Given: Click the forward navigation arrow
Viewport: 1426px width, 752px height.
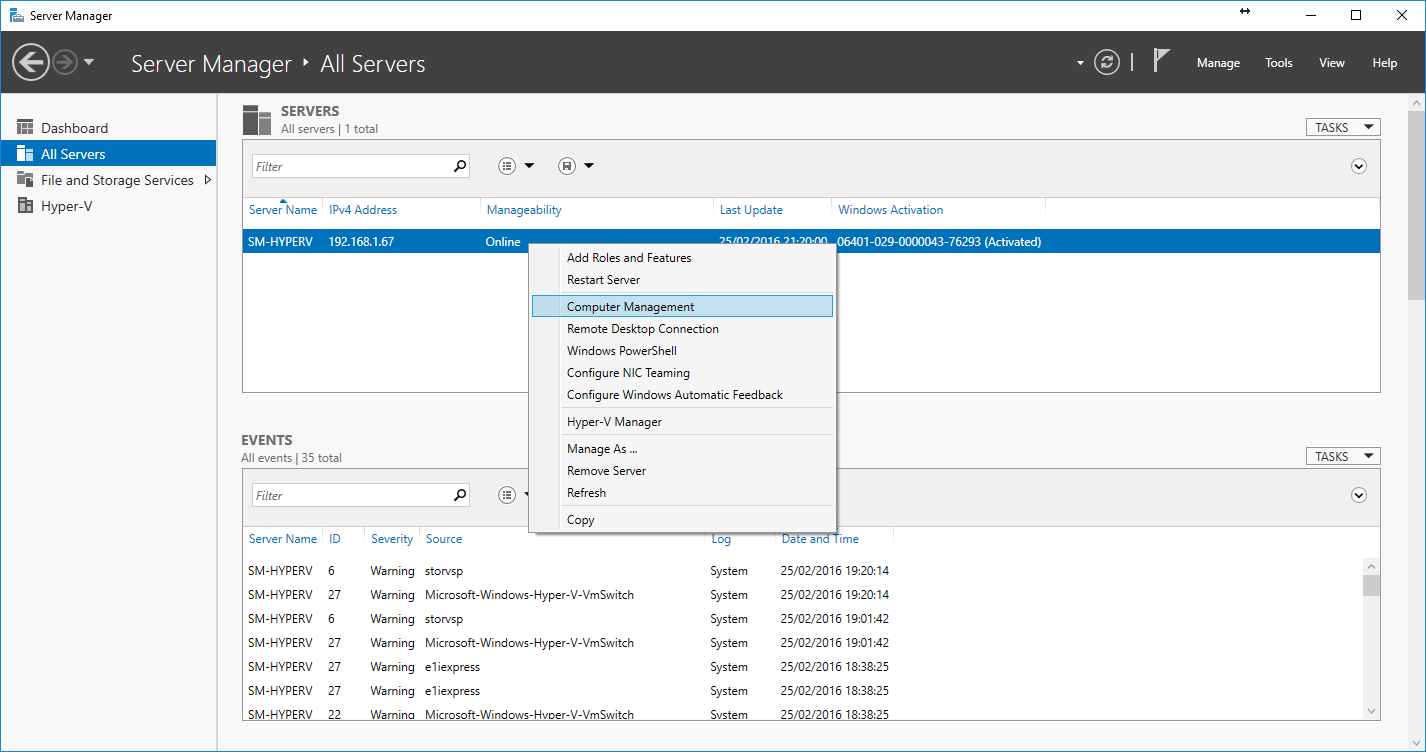Looking at the screenshot, I should [65, 63].
